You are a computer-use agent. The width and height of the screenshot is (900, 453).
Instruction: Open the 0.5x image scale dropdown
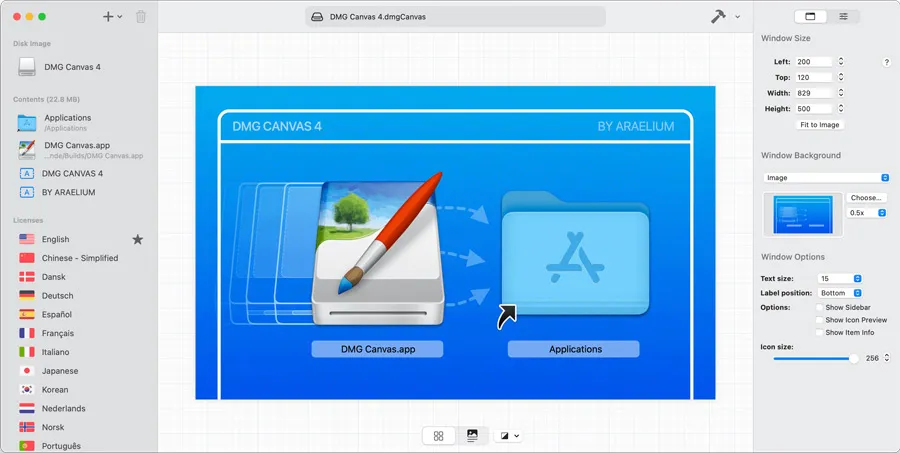[x=866, y=213]
